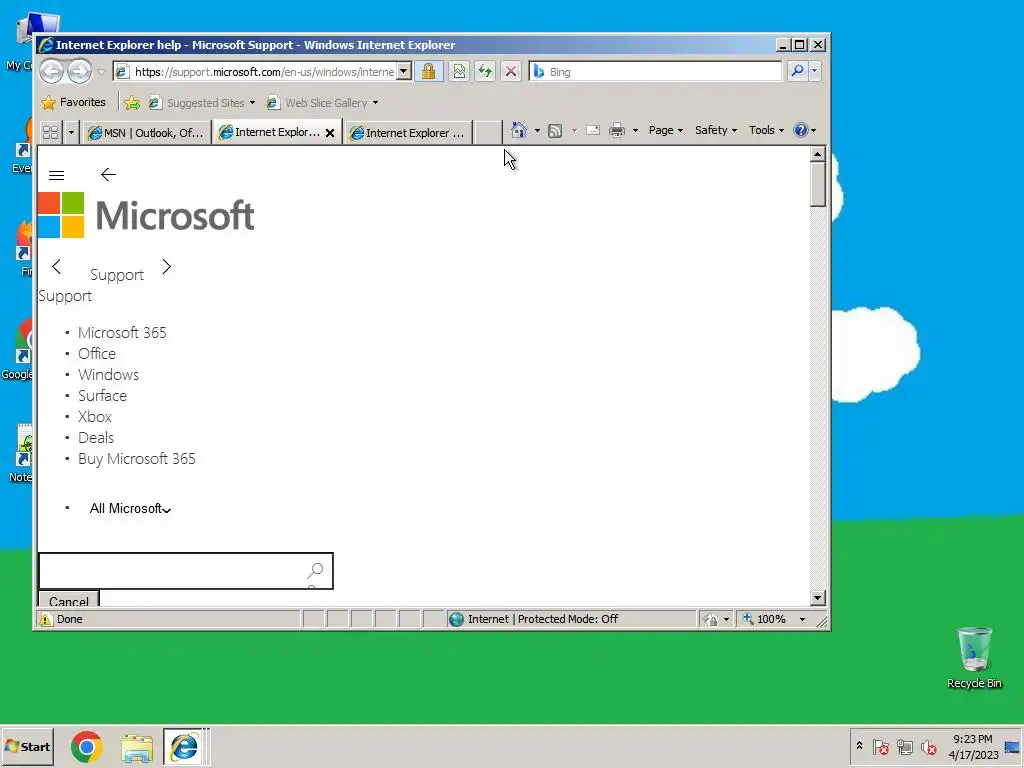Viewport: 1024px width, 768px height.
Task: Click the left chevron beside Support
Action: pos(56,266)
